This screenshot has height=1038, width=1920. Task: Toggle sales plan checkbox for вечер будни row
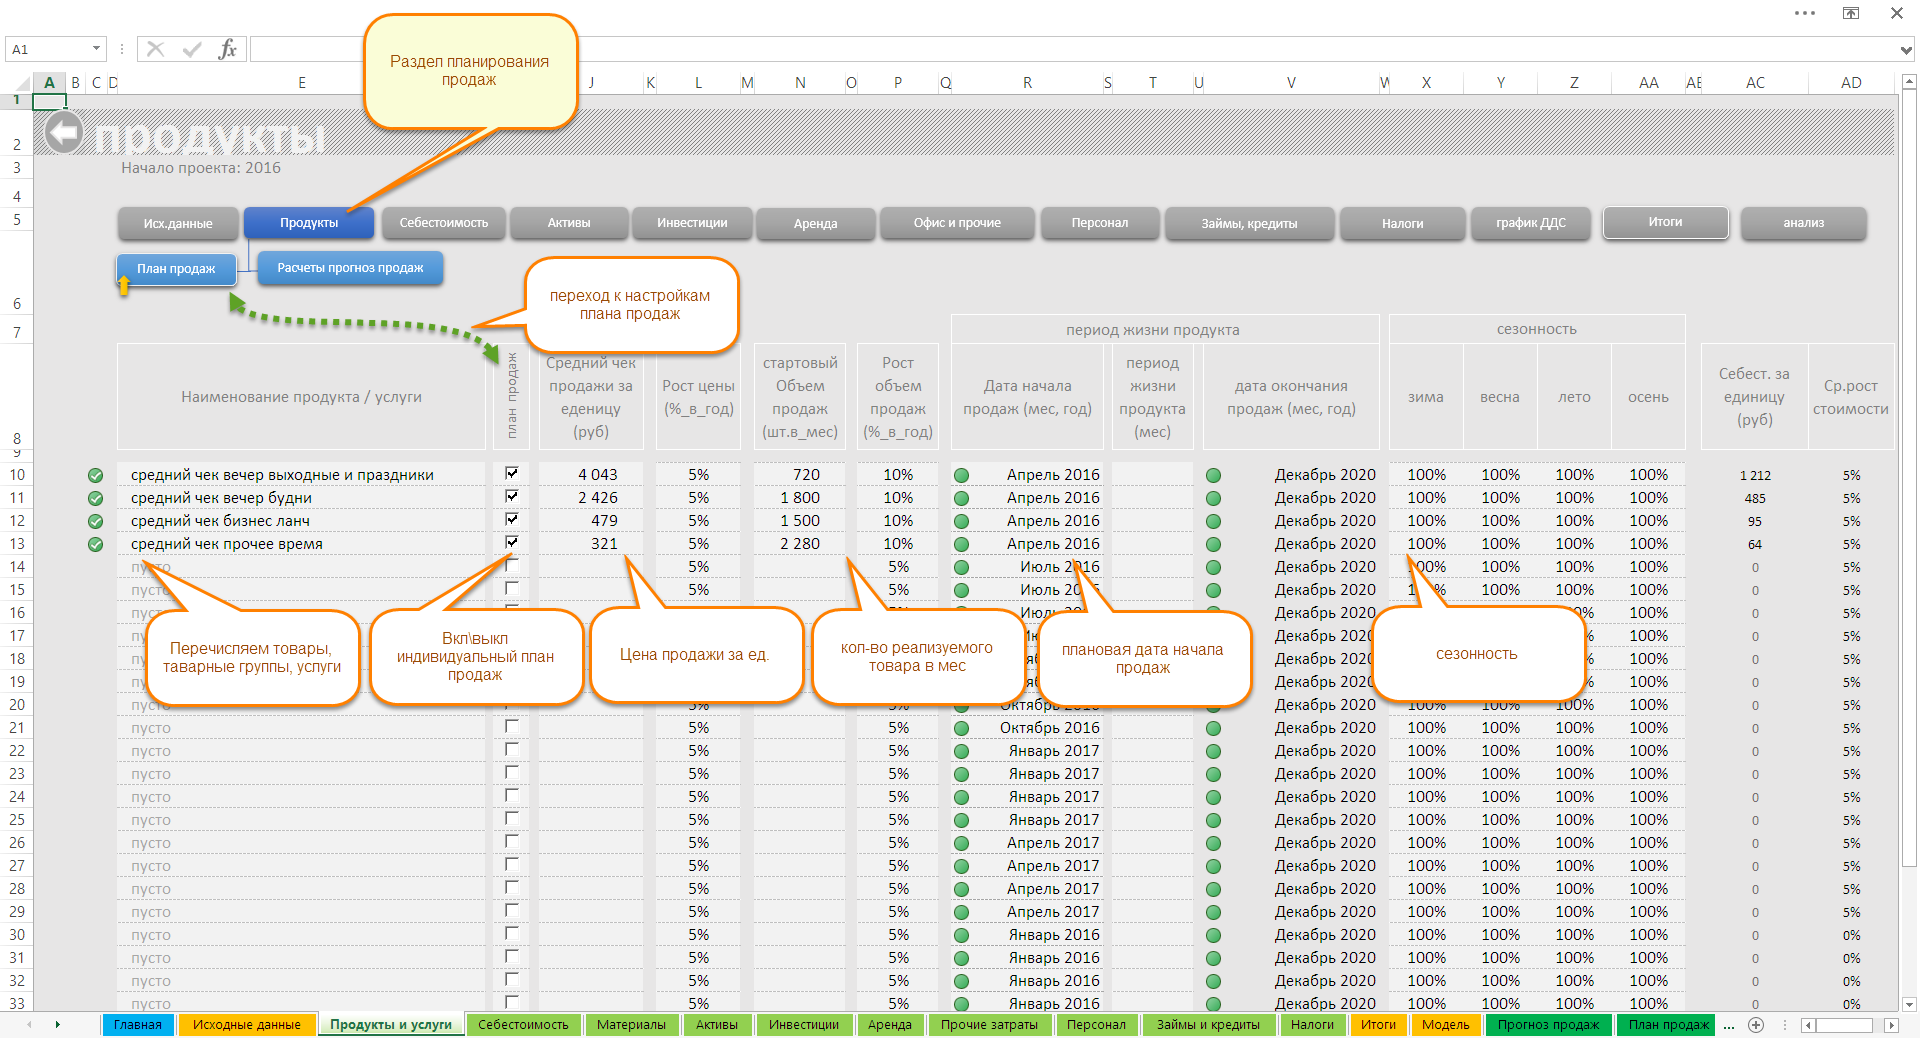point(512,496)
